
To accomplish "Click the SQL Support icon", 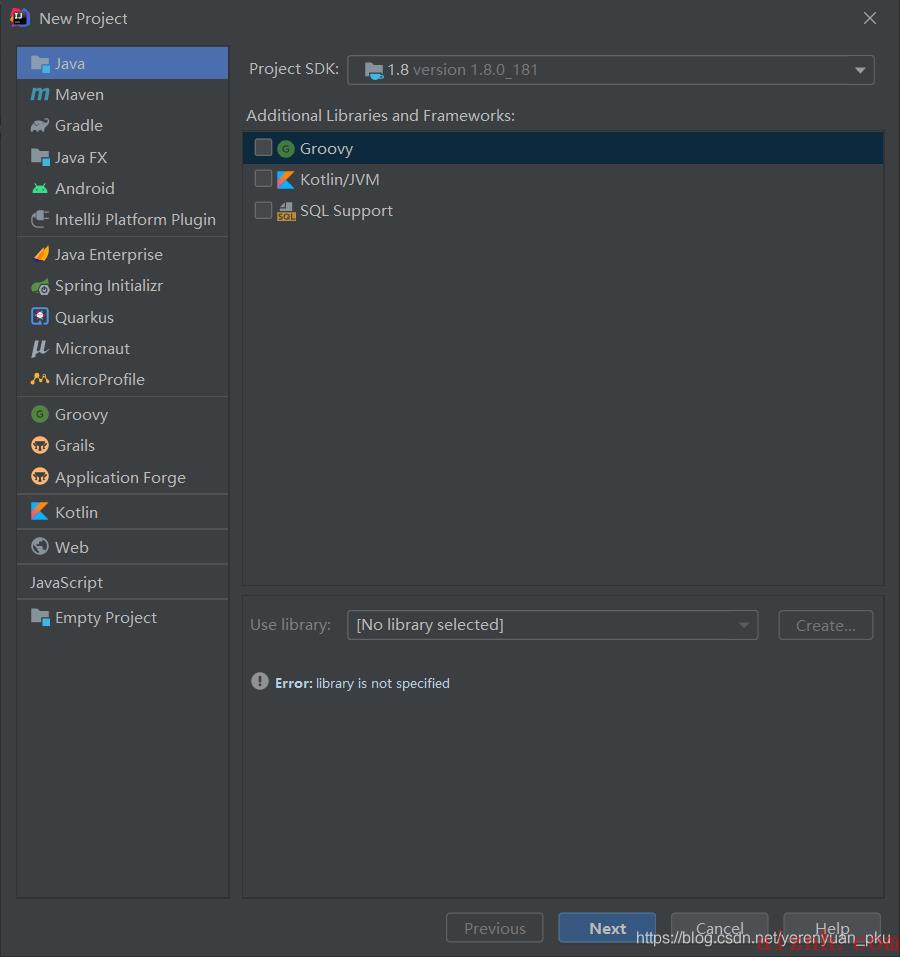I will coord(286,211).
